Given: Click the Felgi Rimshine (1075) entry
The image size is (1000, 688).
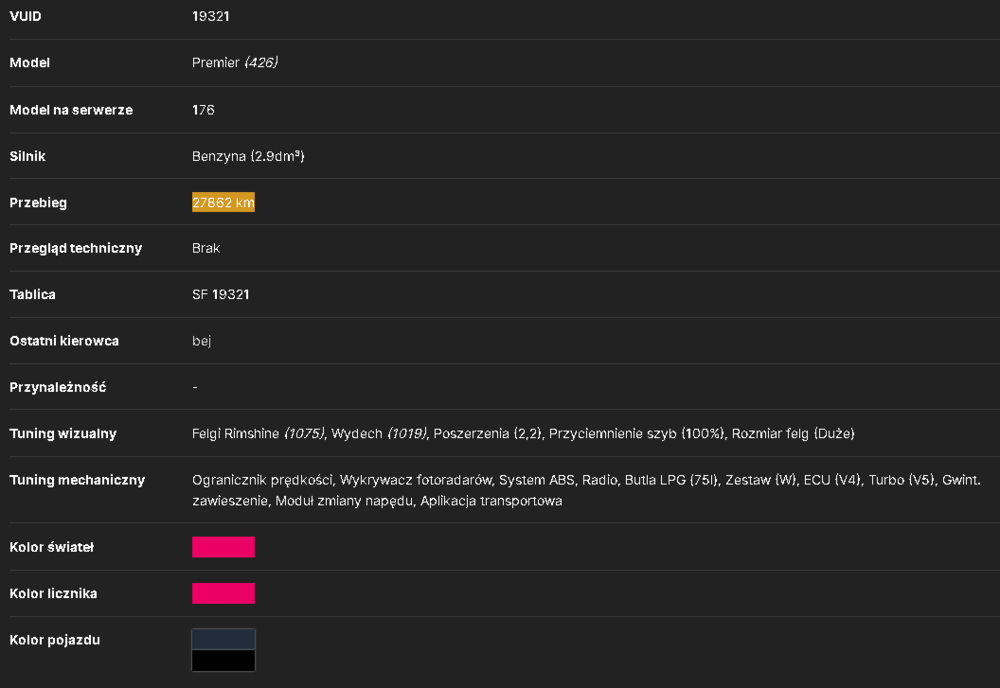Looking at the screenshot, I should pyautogui.click(x=258, y=434).
